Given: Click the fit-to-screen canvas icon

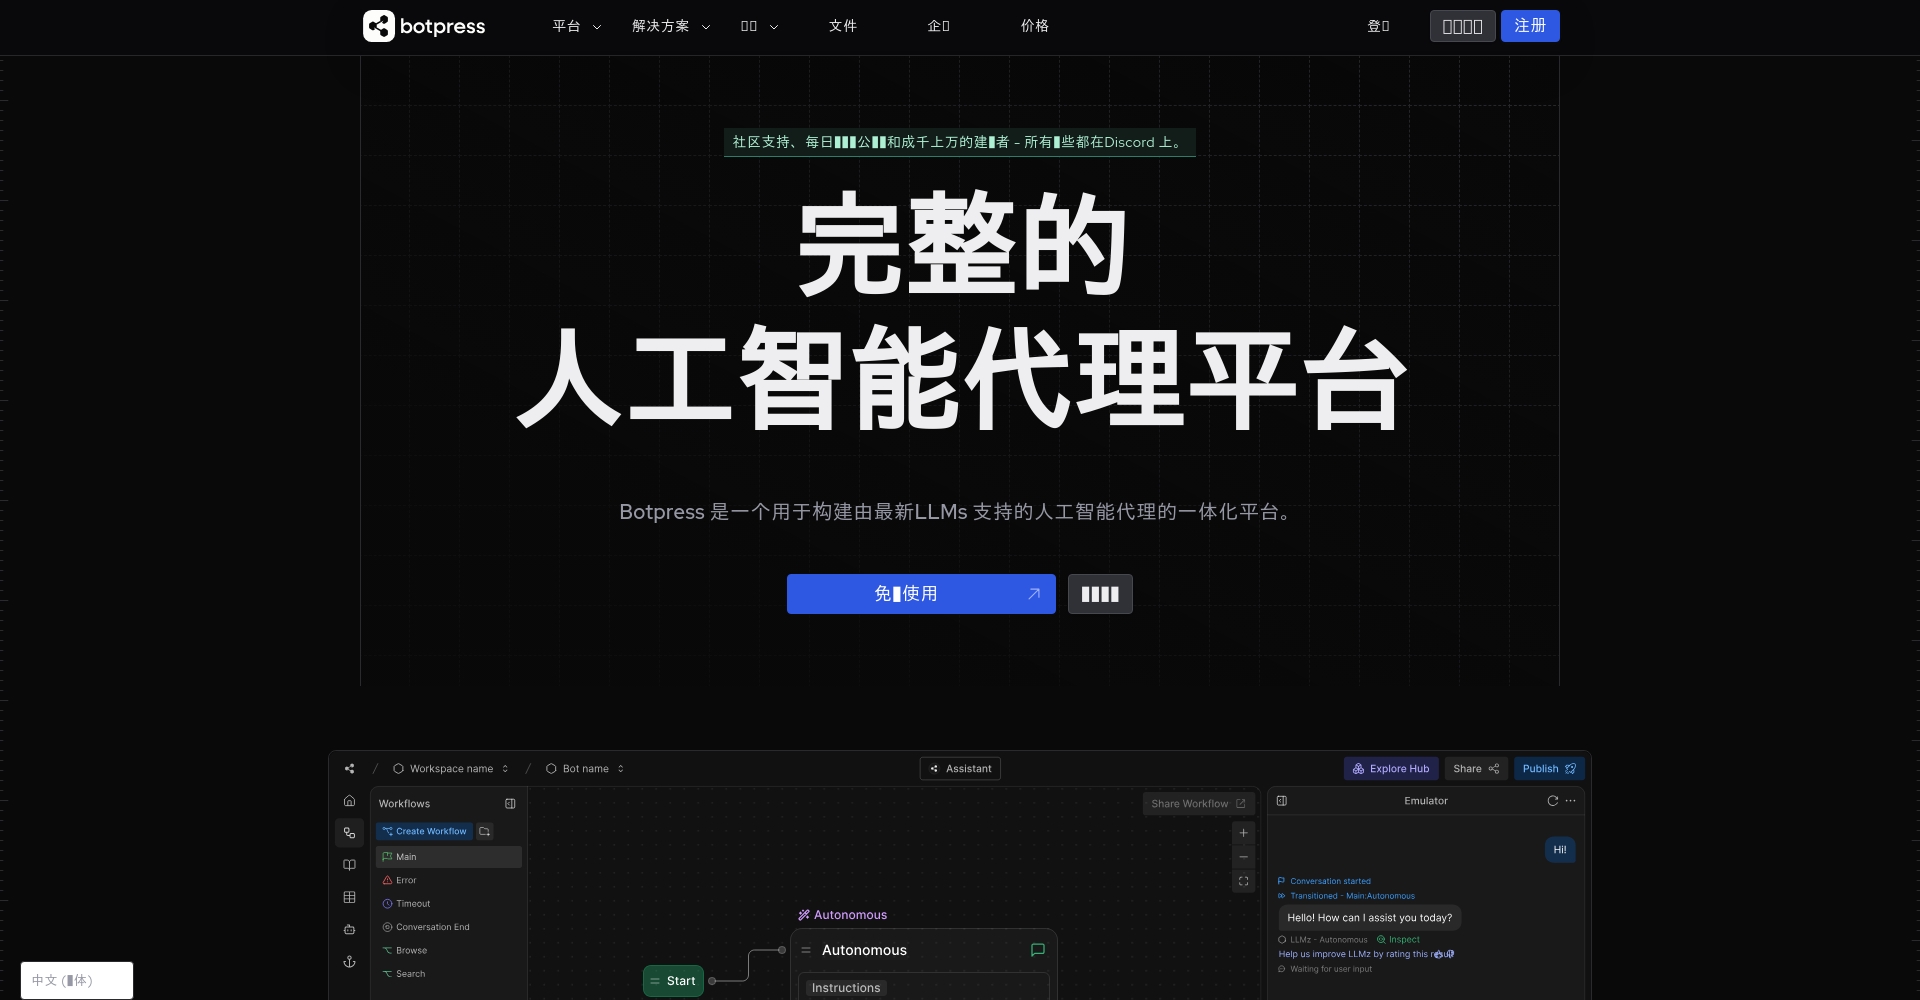Looking at the screenshot, I should point(1243,881).
